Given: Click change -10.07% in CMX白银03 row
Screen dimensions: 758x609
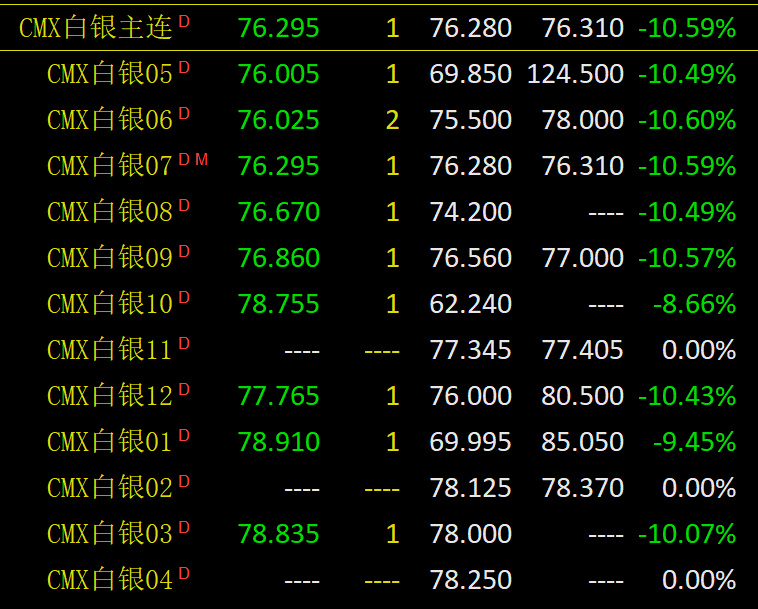Looking at the screenshot, I should [687, 534].
